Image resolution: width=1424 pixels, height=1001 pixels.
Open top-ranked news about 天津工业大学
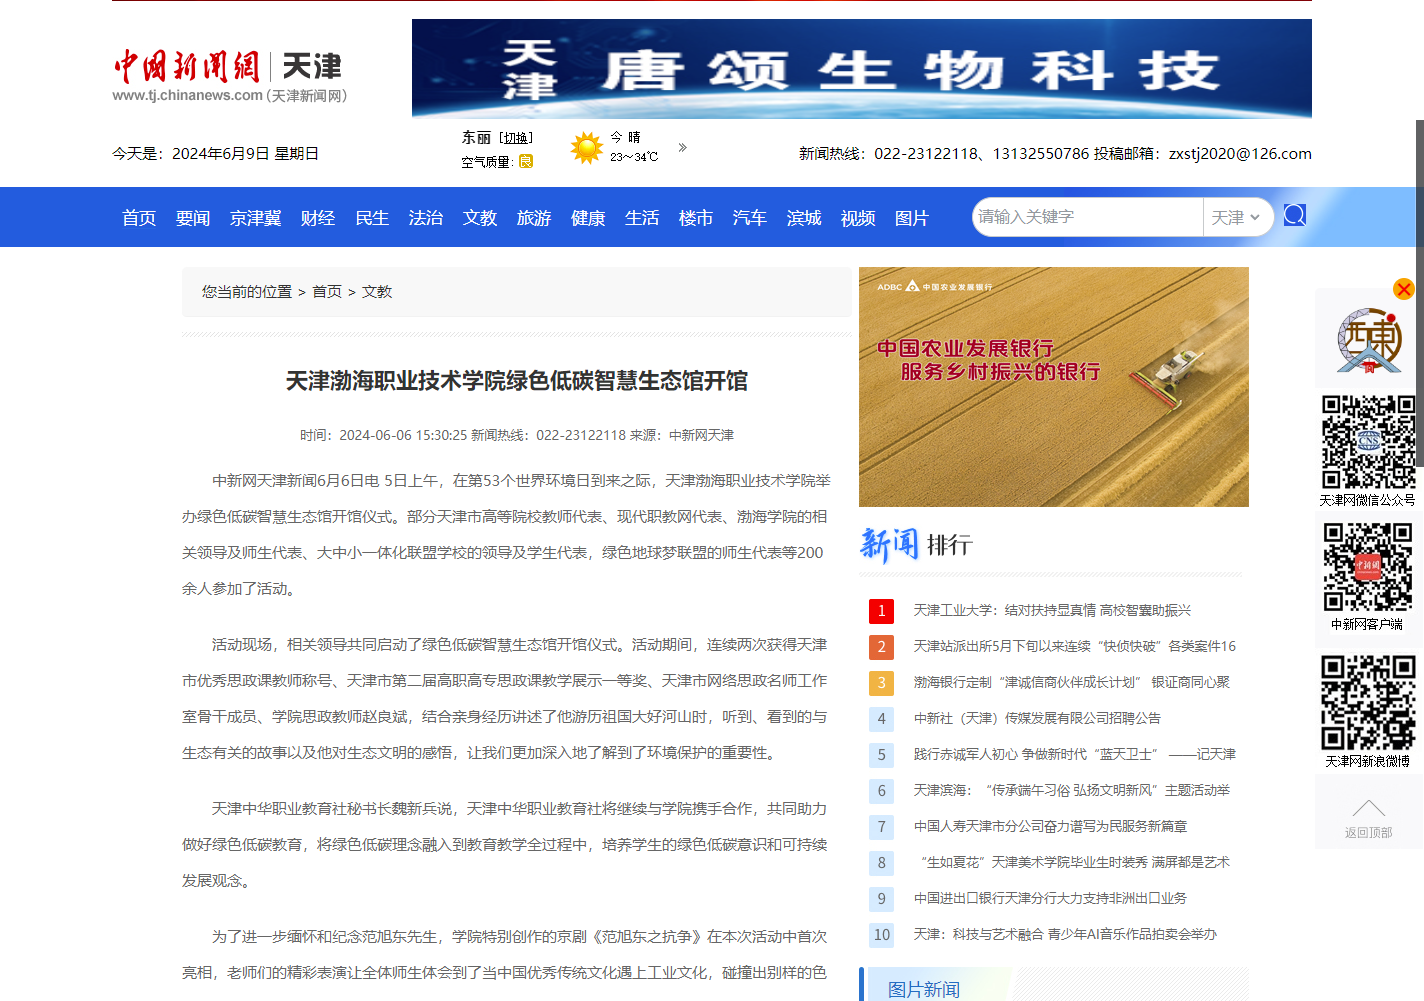[1051, 610]
